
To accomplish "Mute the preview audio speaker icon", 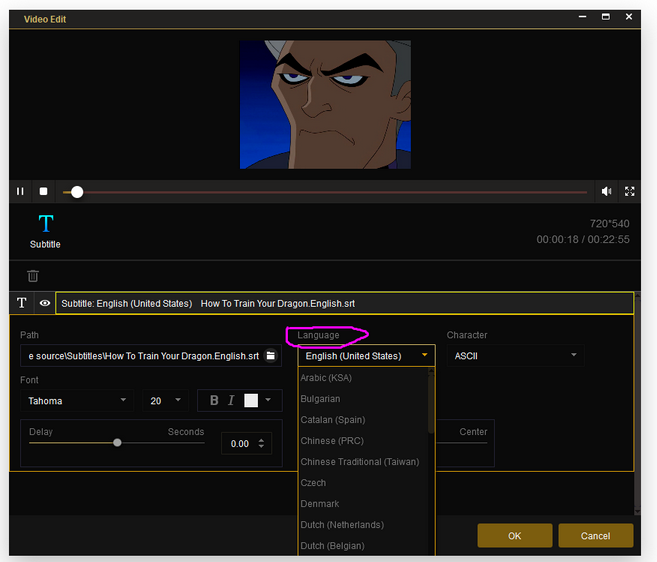I will (x=606, y=192).
